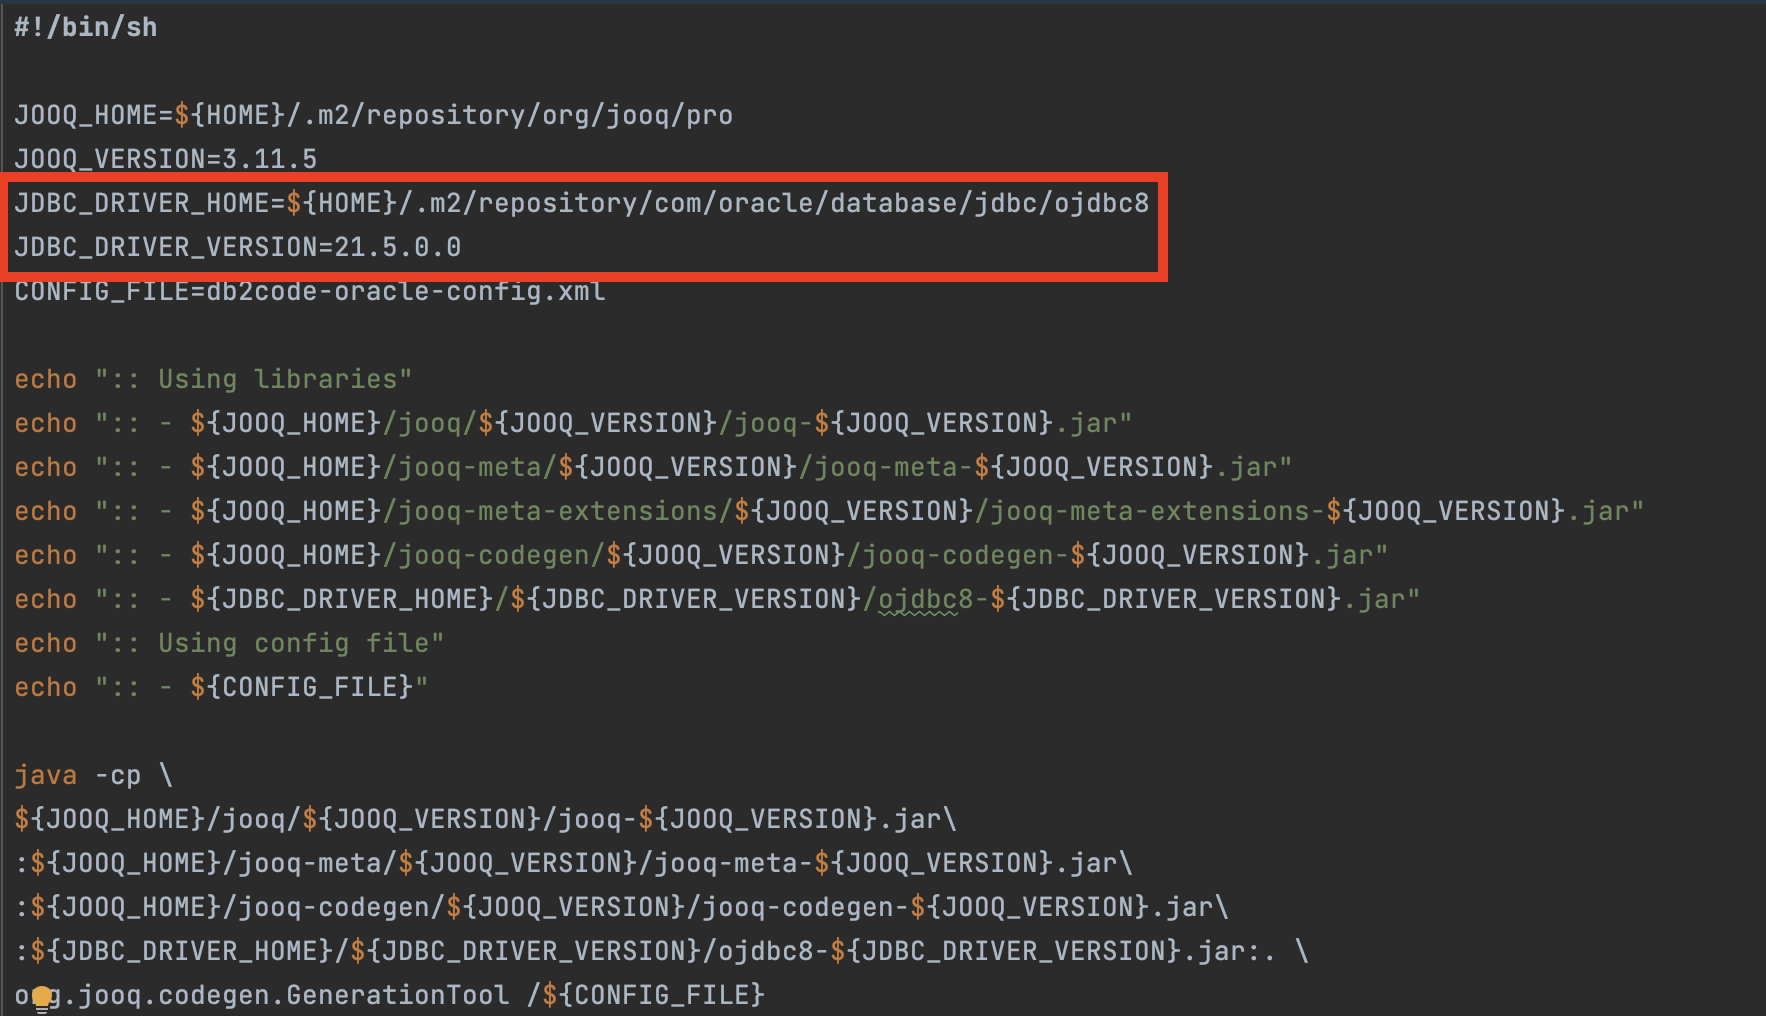Click the echo ':: - ${CONFIG_FILE}' line
Screen dimensions: 1766x1016
(221, 687)
